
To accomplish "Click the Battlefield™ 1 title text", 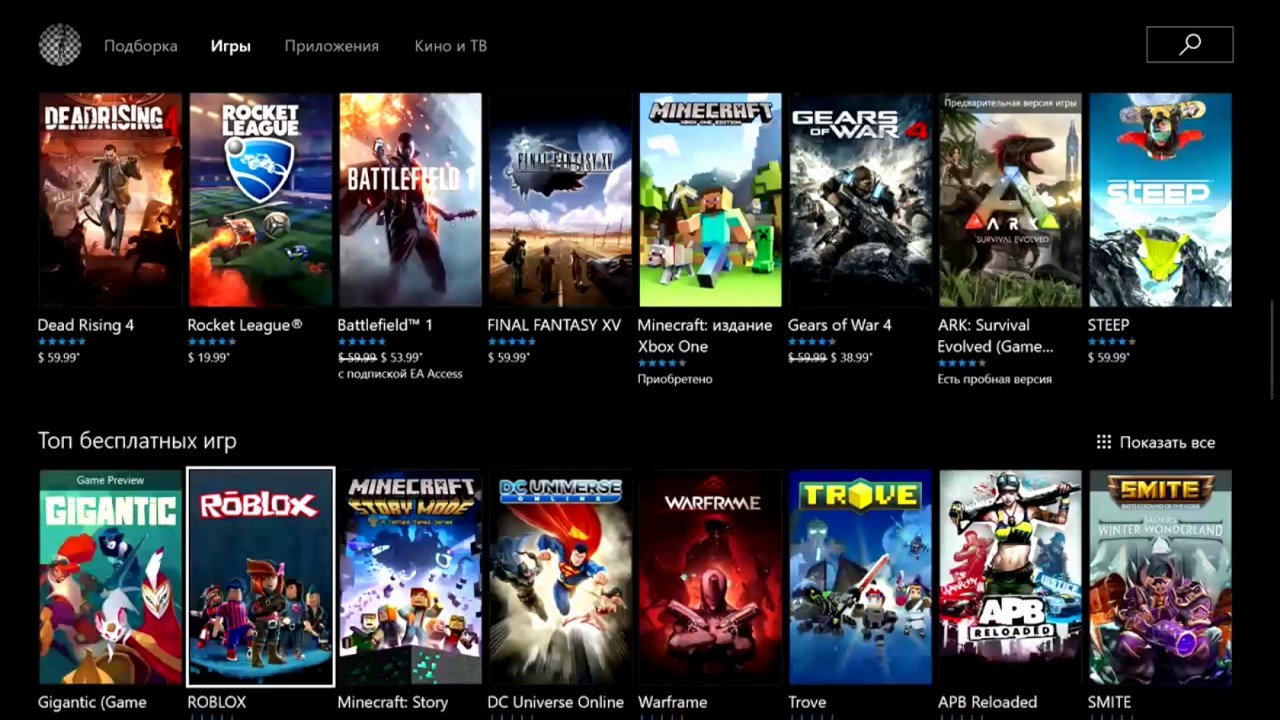I will click(385, 325).
